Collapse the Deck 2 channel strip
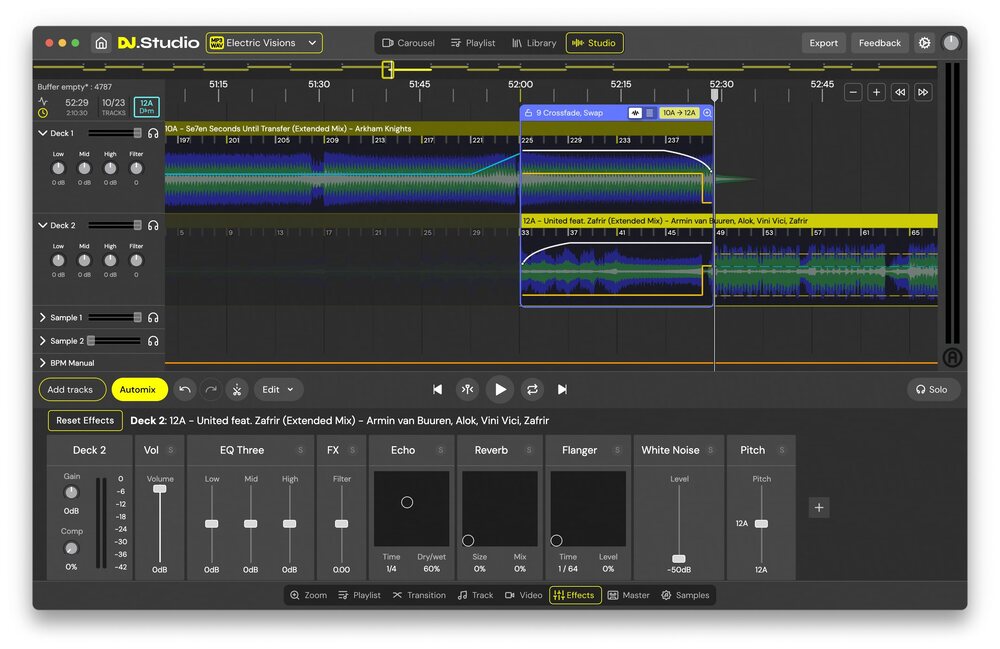The height and width of the screenshot is (649, 1000). pyautogui.click(x=42, y=225)
